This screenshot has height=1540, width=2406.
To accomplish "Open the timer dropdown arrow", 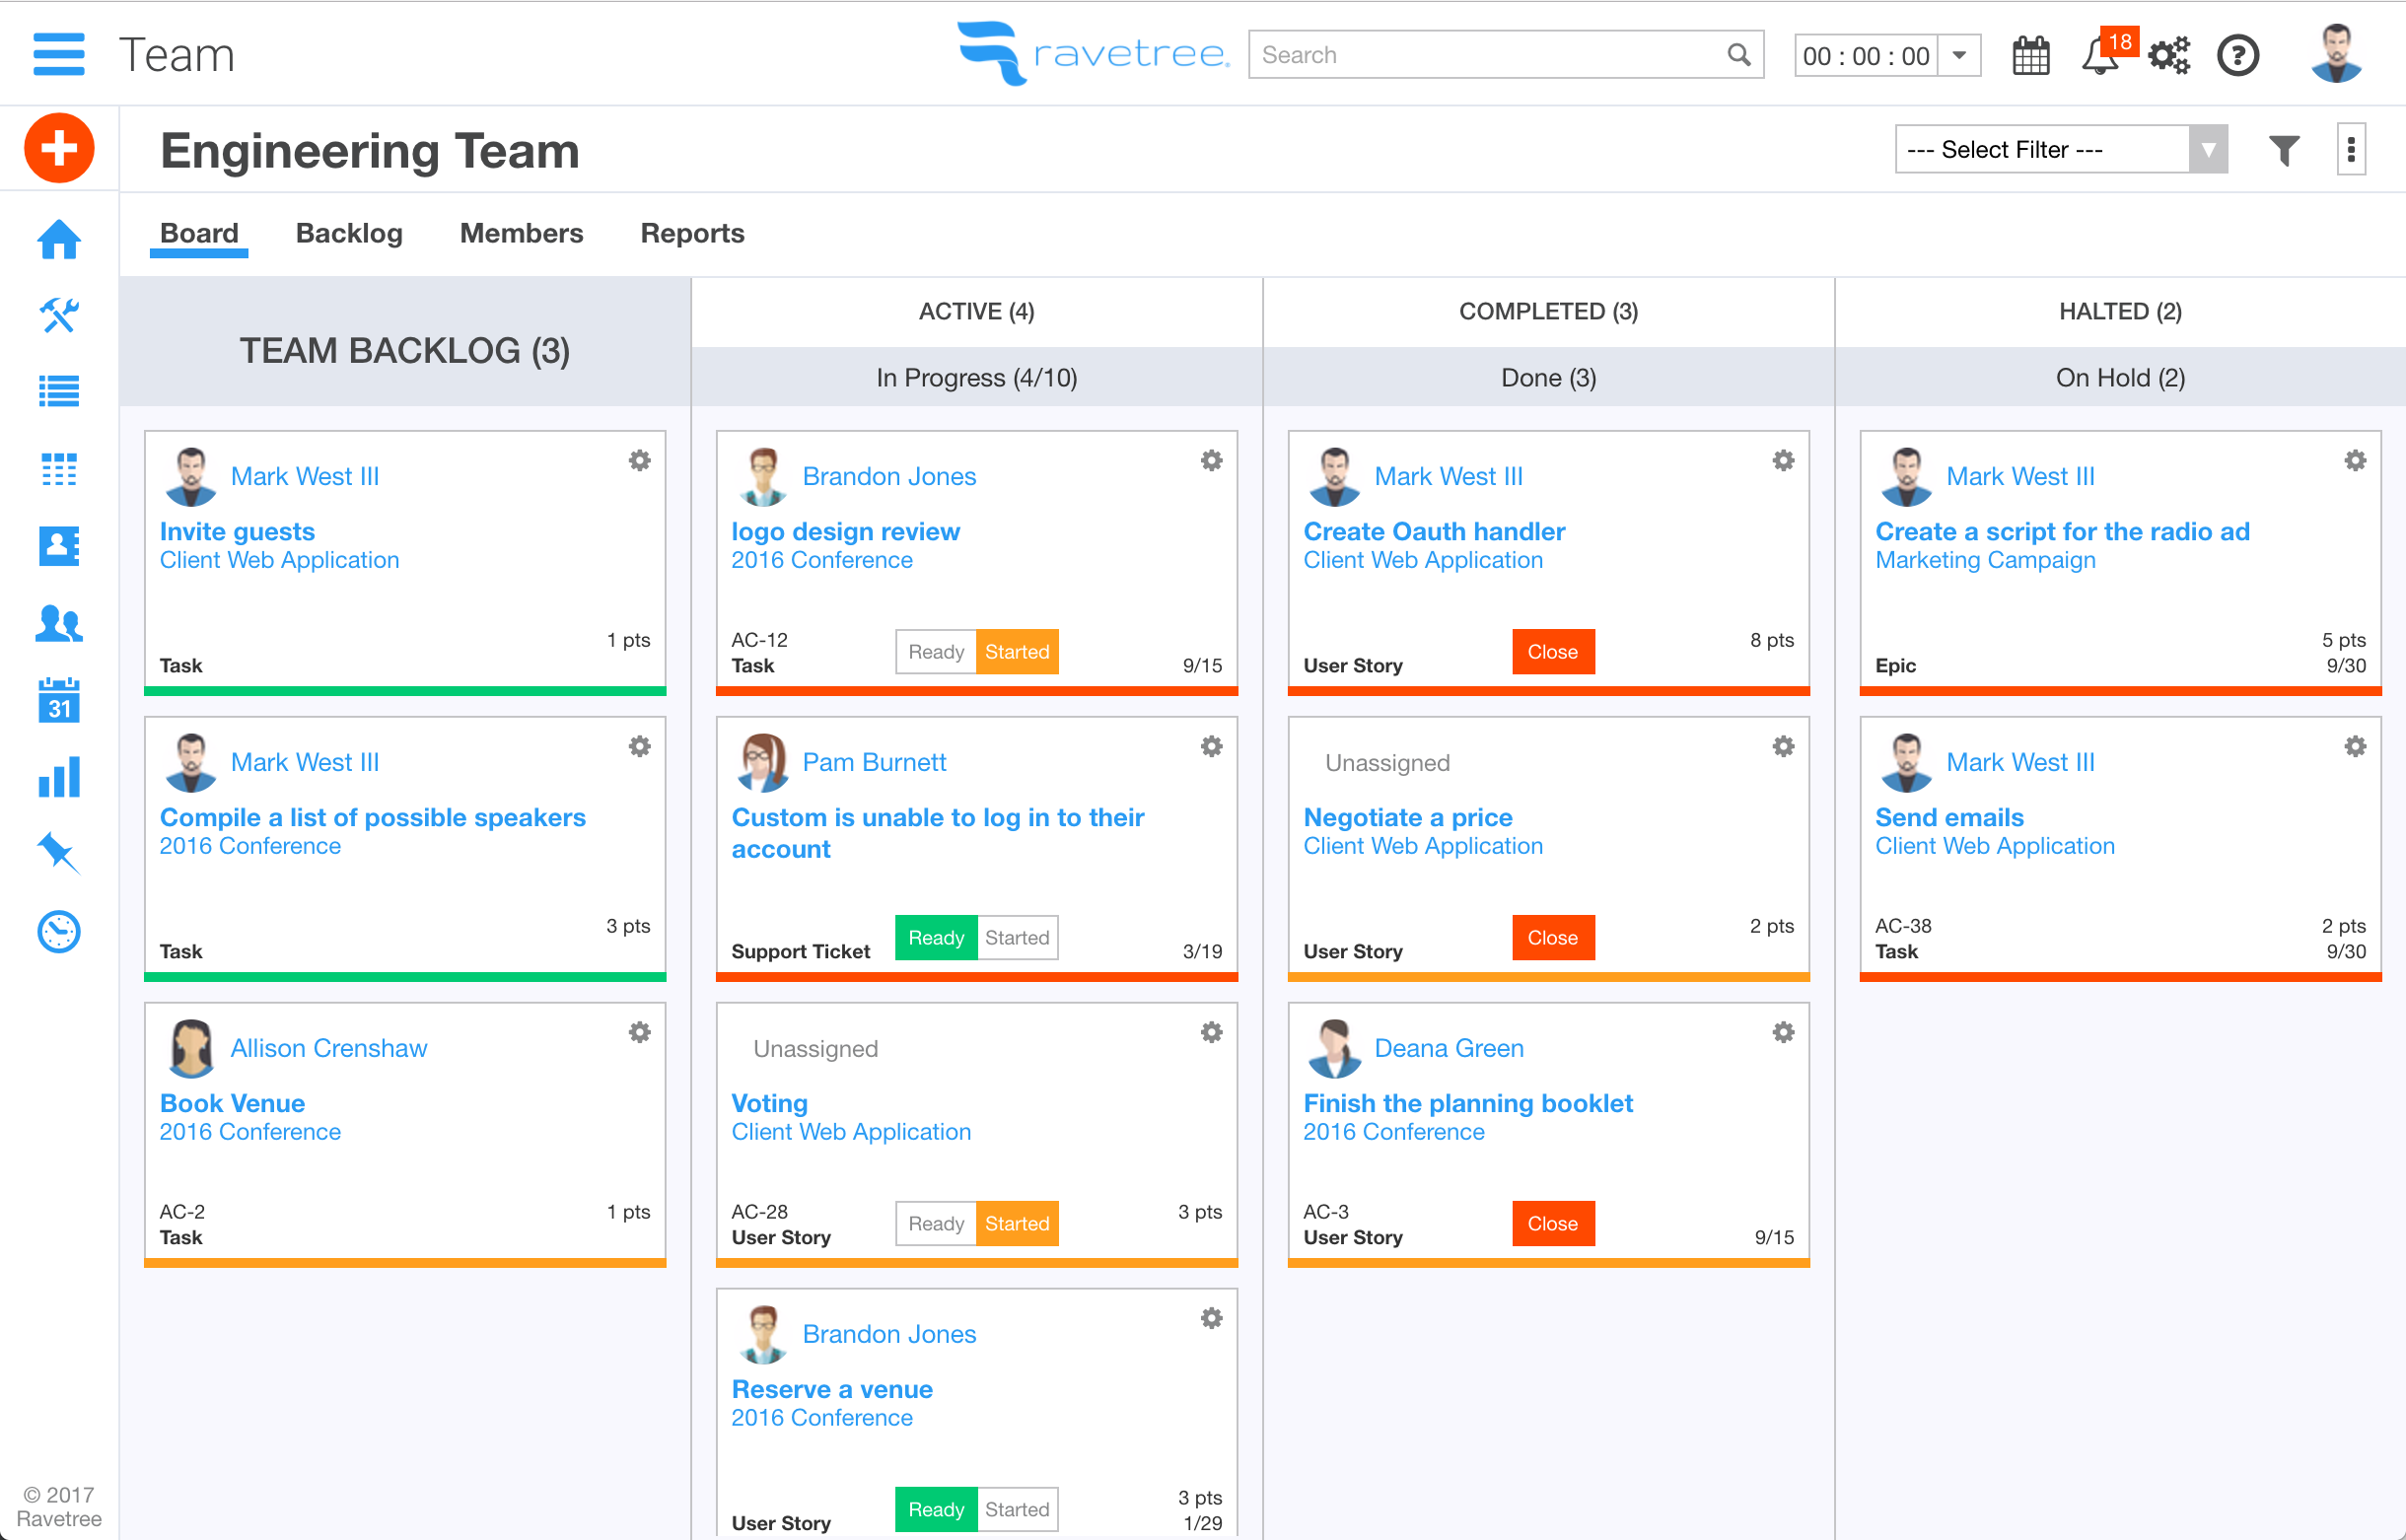I will (x=1959, y=55).
